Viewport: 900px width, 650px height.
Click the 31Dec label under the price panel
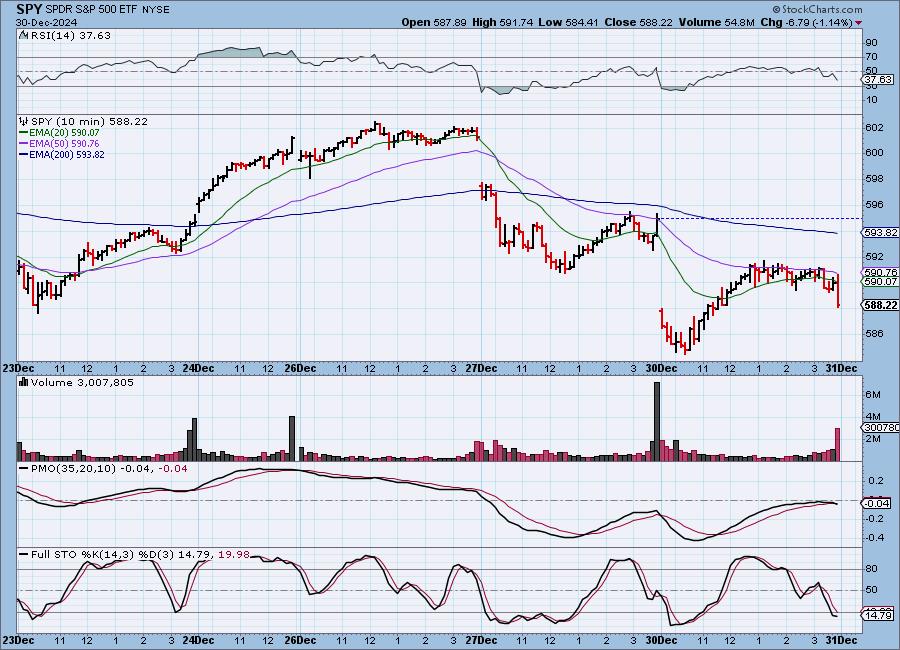pos(841,369)
